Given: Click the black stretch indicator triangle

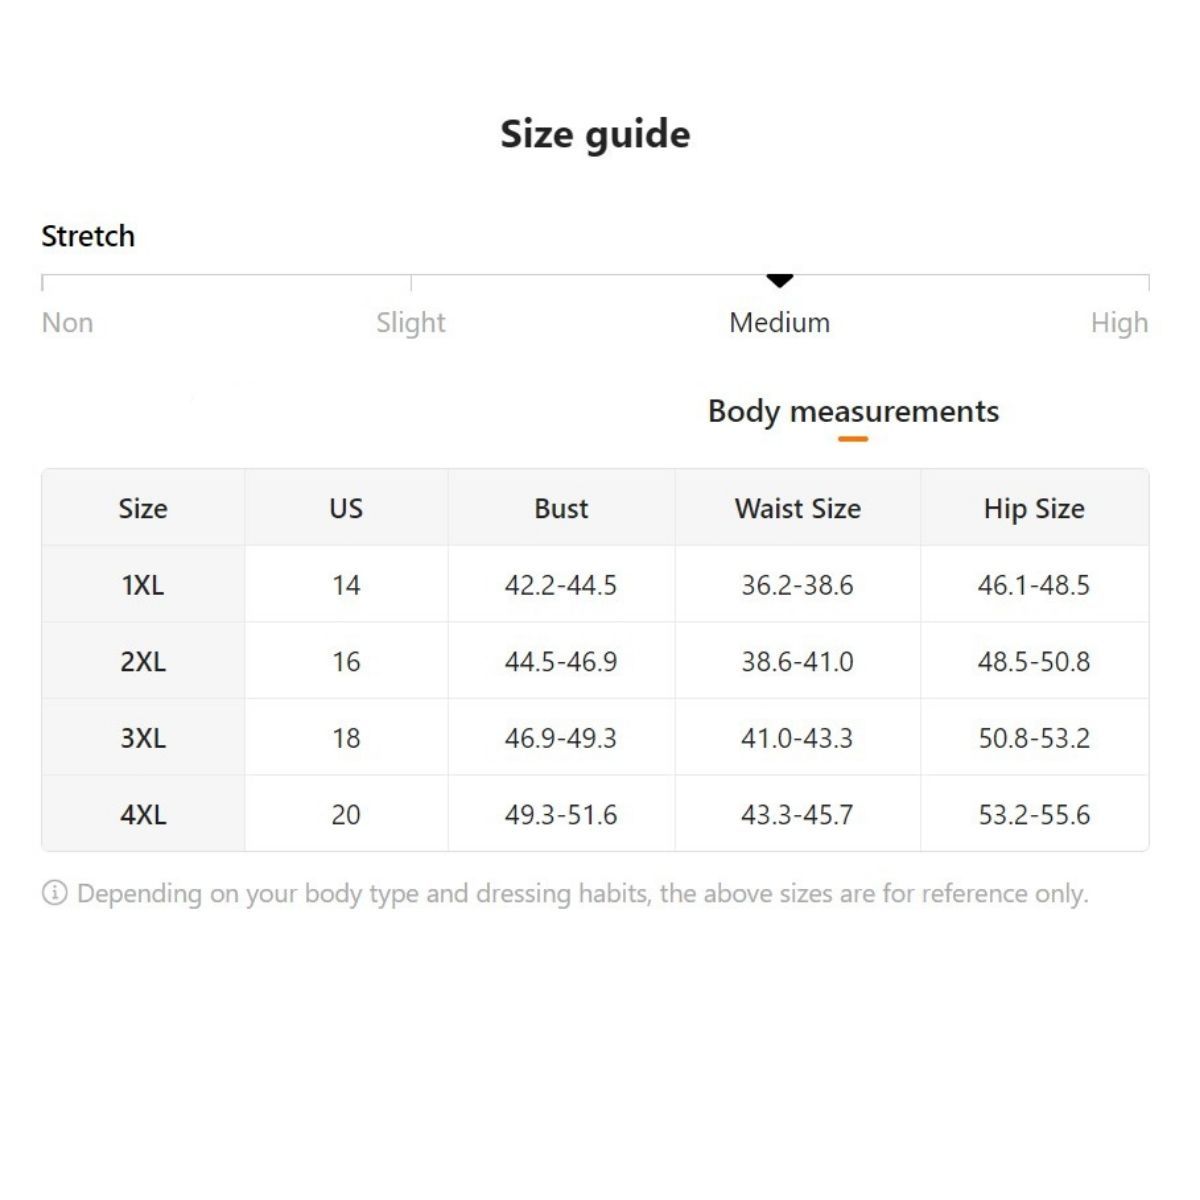Looking at the screenshot, I should pos(780,280).
